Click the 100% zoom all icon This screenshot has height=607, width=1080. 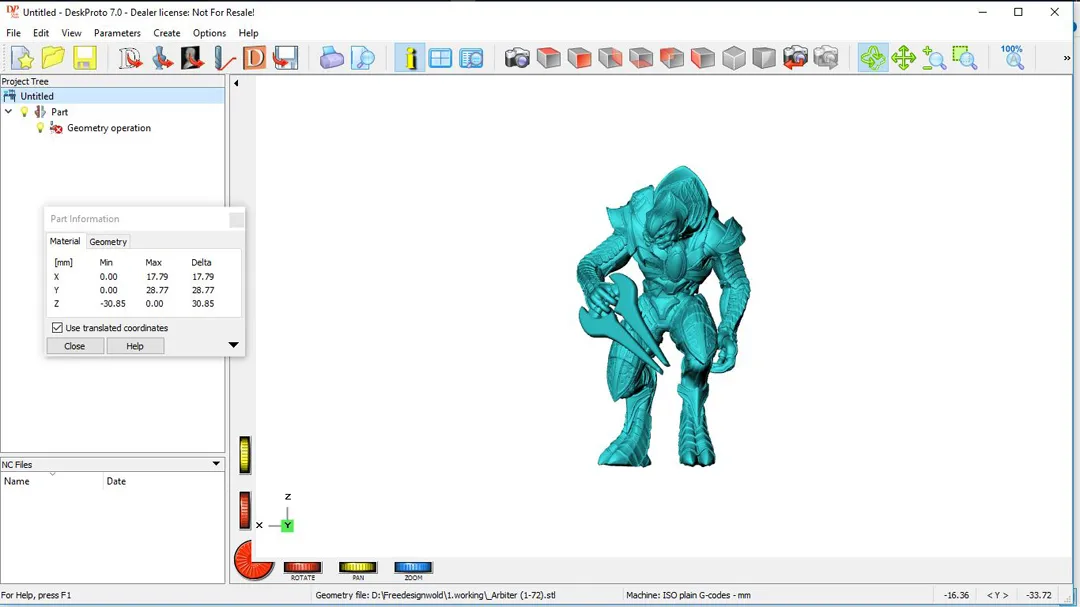(1012, 58)
